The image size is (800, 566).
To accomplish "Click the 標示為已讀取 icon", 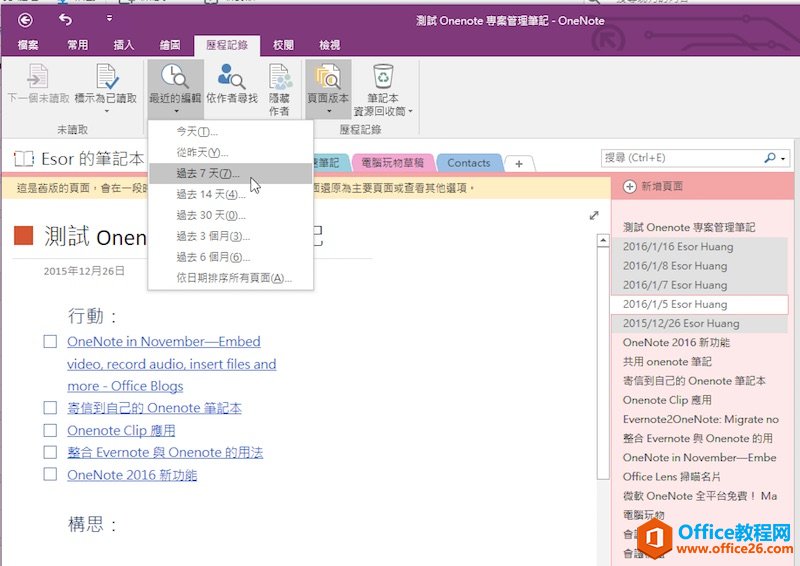I will pos(107,76).
